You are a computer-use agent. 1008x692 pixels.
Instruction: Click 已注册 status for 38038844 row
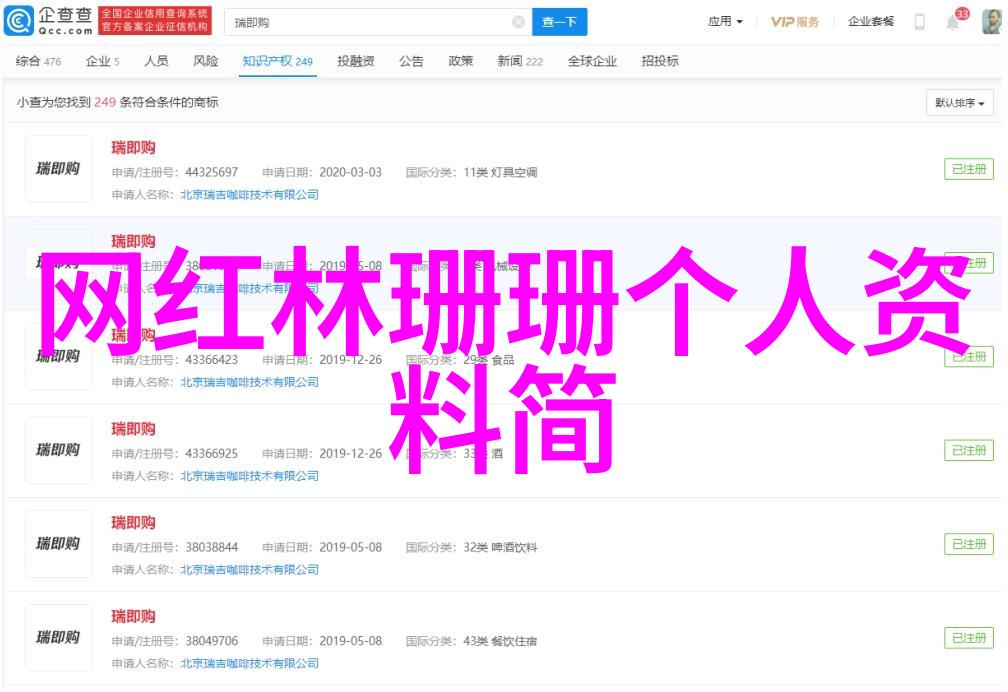[x=969, y=544]
